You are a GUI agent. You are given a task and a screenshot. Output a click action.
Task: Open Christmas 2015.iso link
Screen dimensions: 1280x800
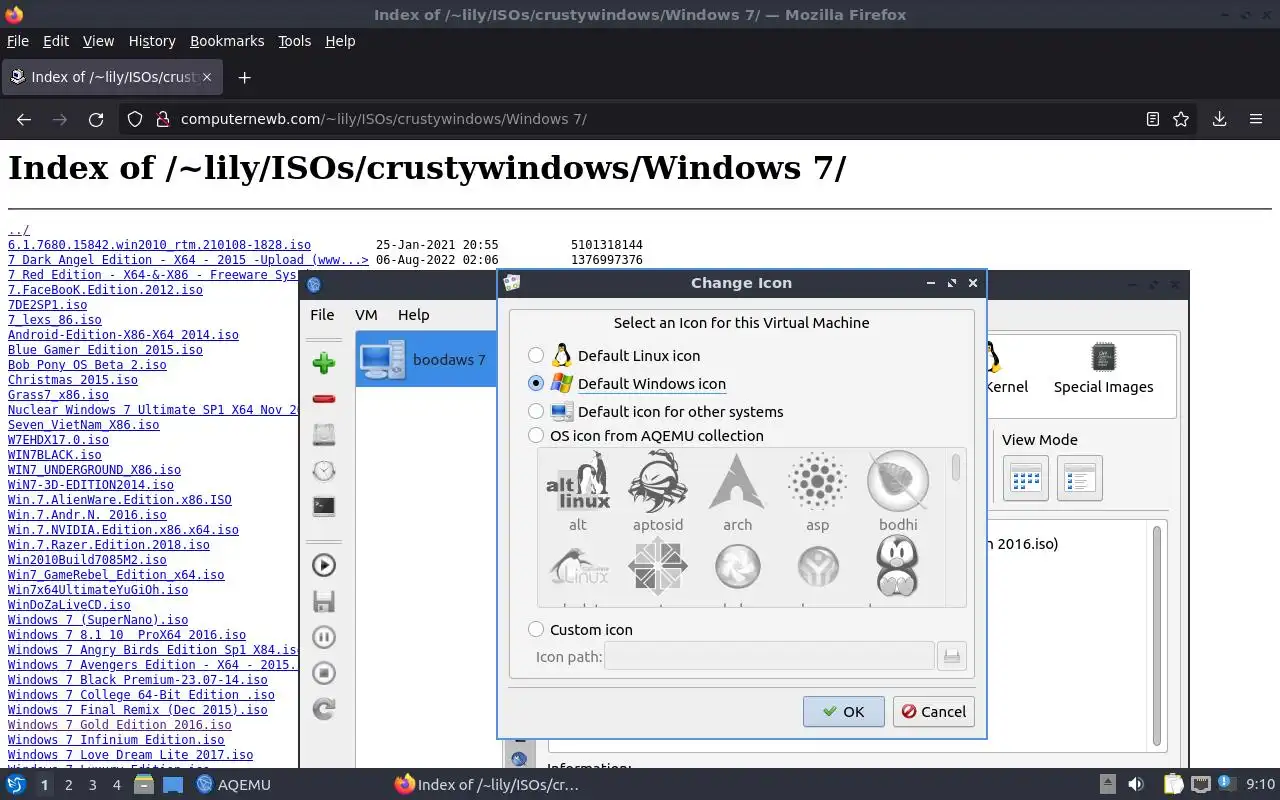click(x=73, y=380)
